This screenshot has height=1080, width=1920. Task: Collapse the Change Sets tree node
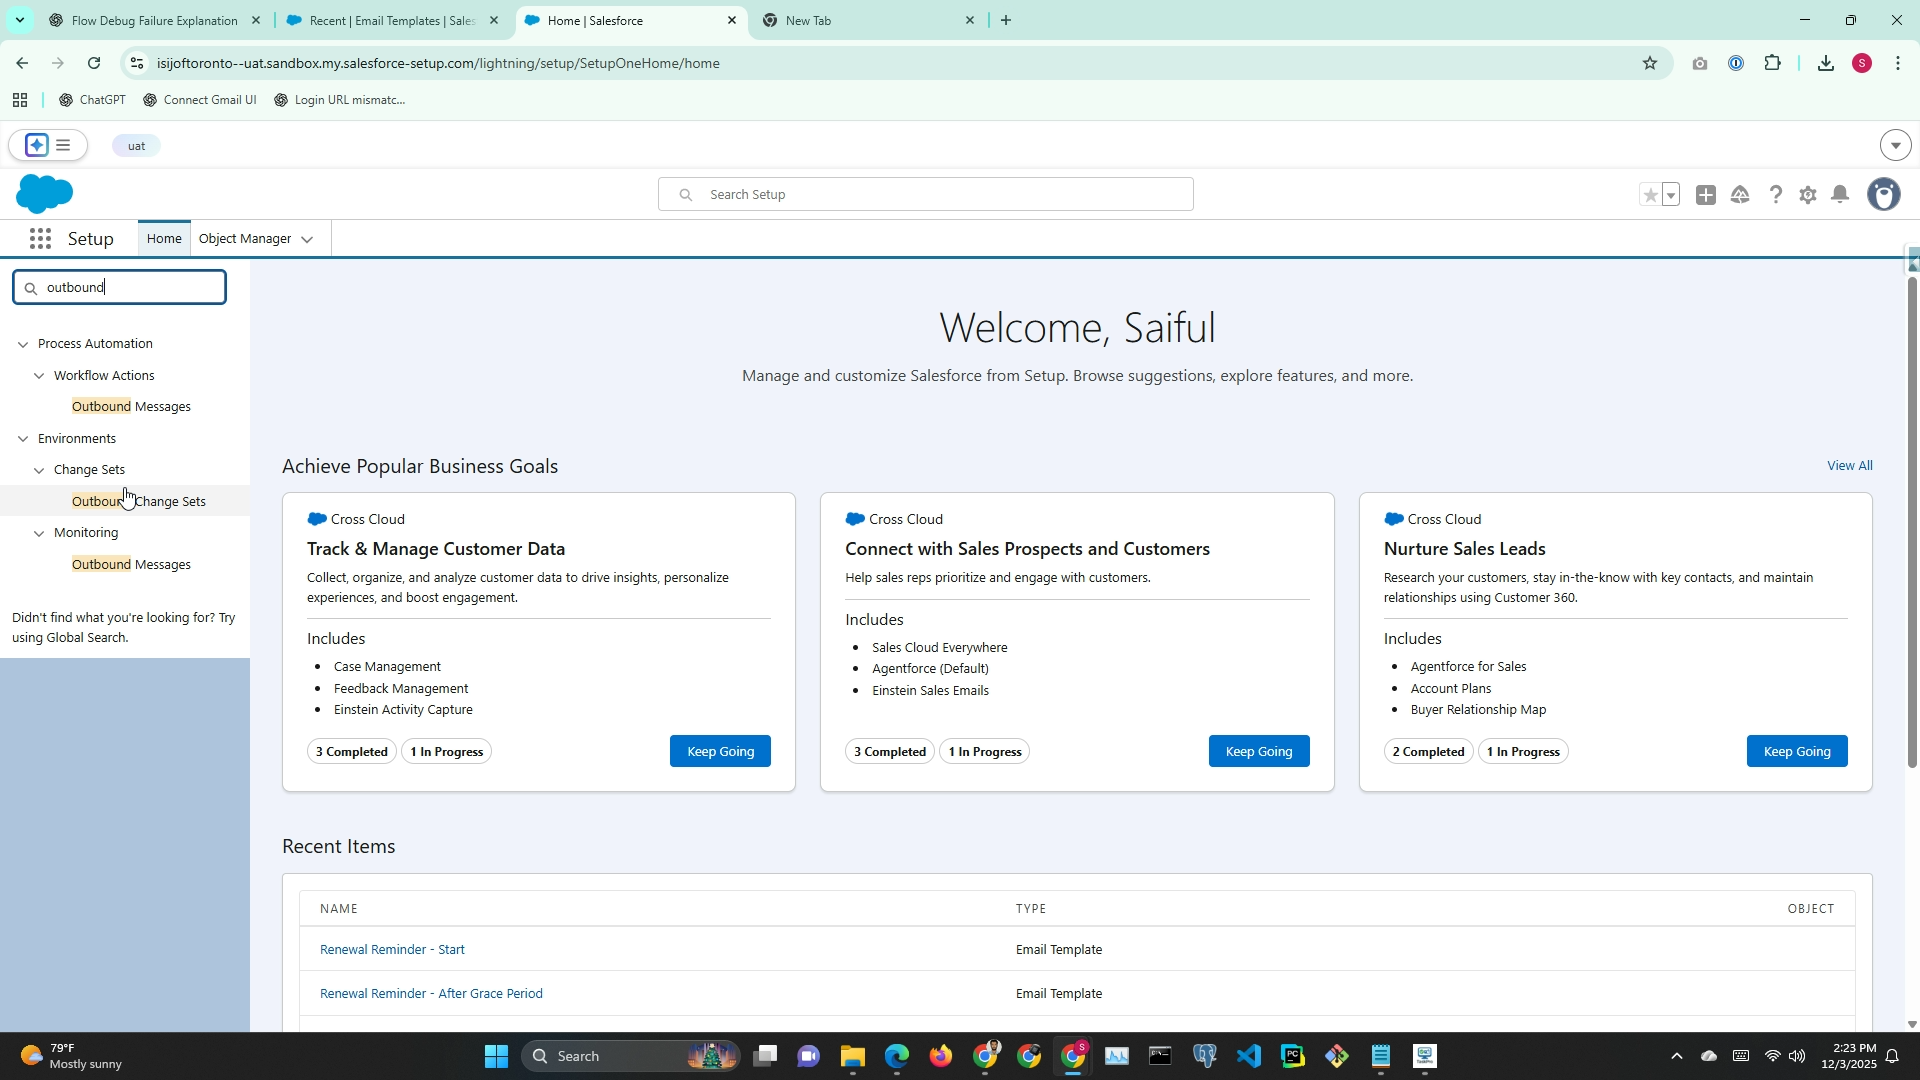(x=39, y=470)
